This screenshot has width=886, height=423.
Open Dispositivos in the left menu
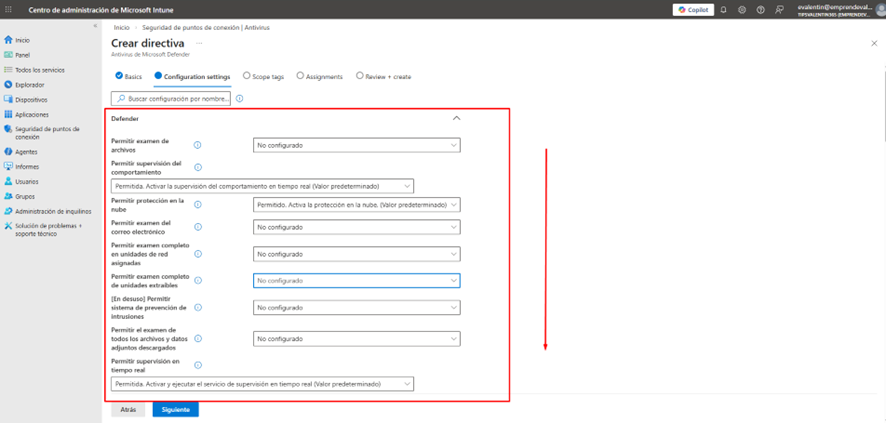[31, 100]
